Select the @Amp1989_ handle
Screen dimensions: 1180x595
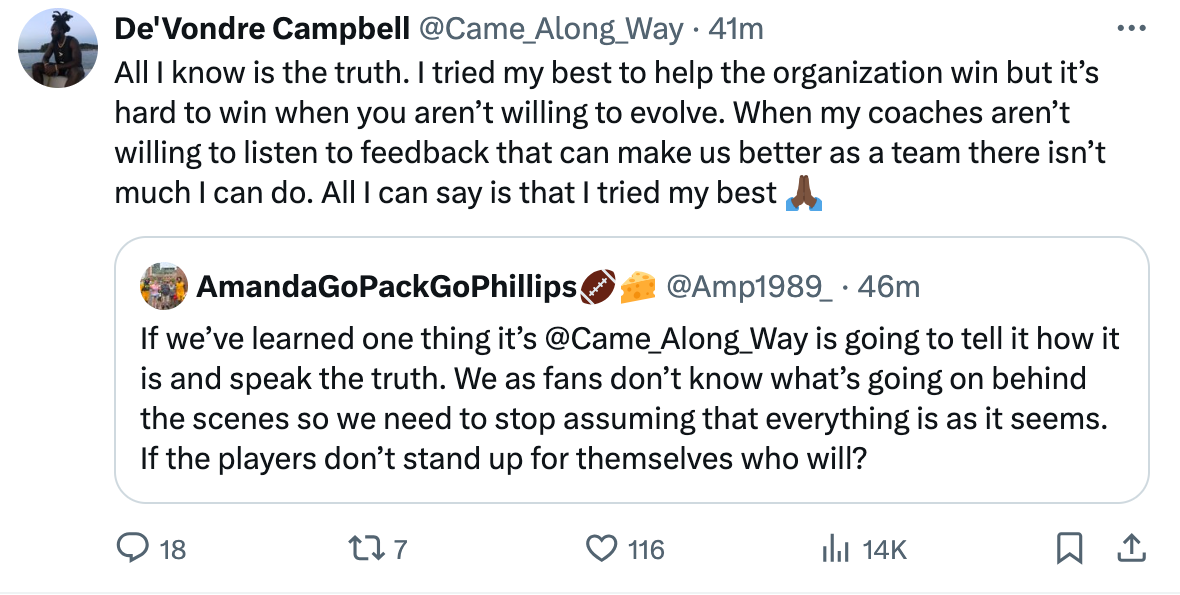point(748,287)
